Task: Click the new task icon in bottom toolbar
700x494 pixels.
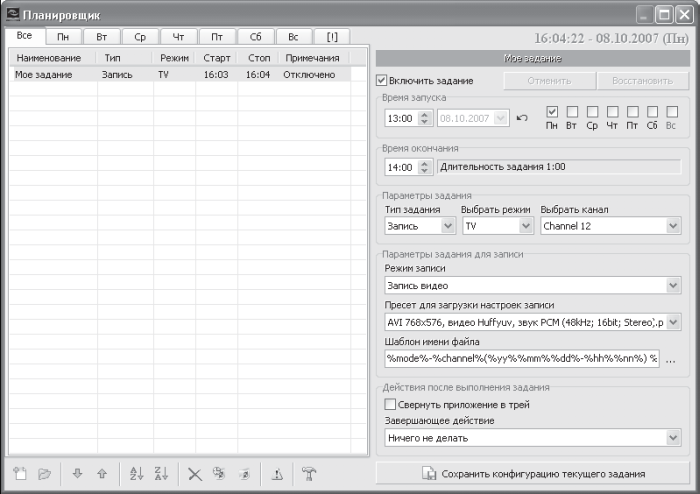Action: pyautogui.click(x=20, y=473)
